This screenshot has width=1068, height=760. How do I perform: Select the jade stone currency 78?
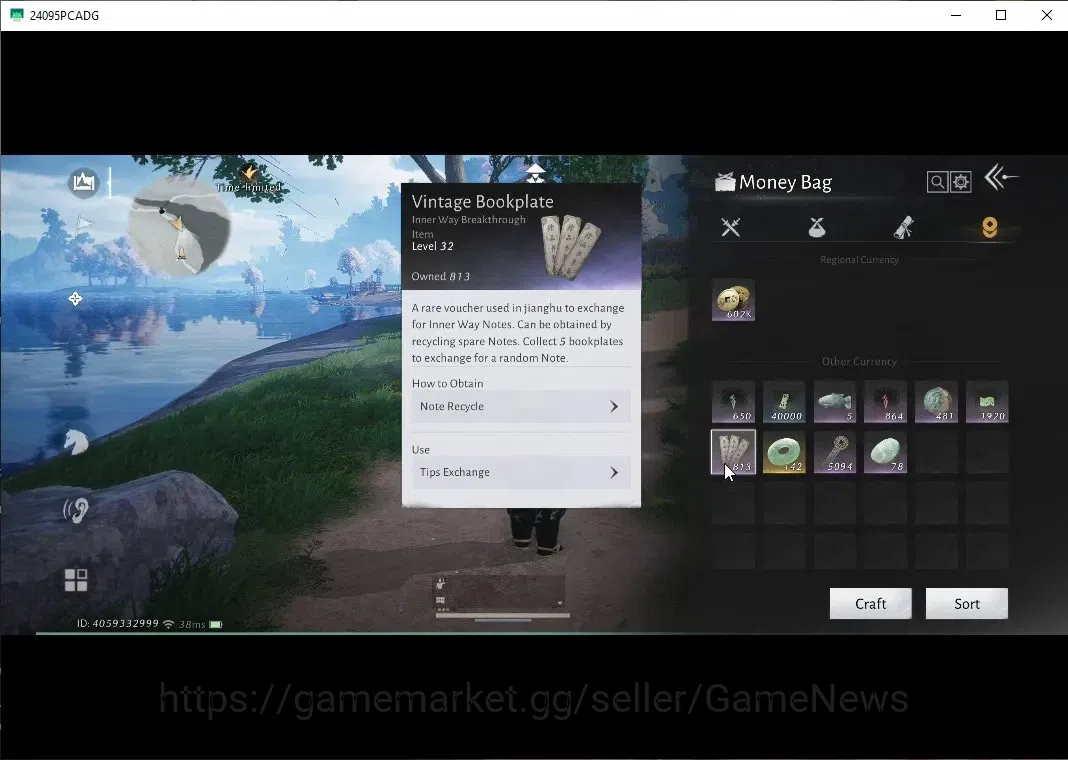pyautogui.click(x=885, y=452)
